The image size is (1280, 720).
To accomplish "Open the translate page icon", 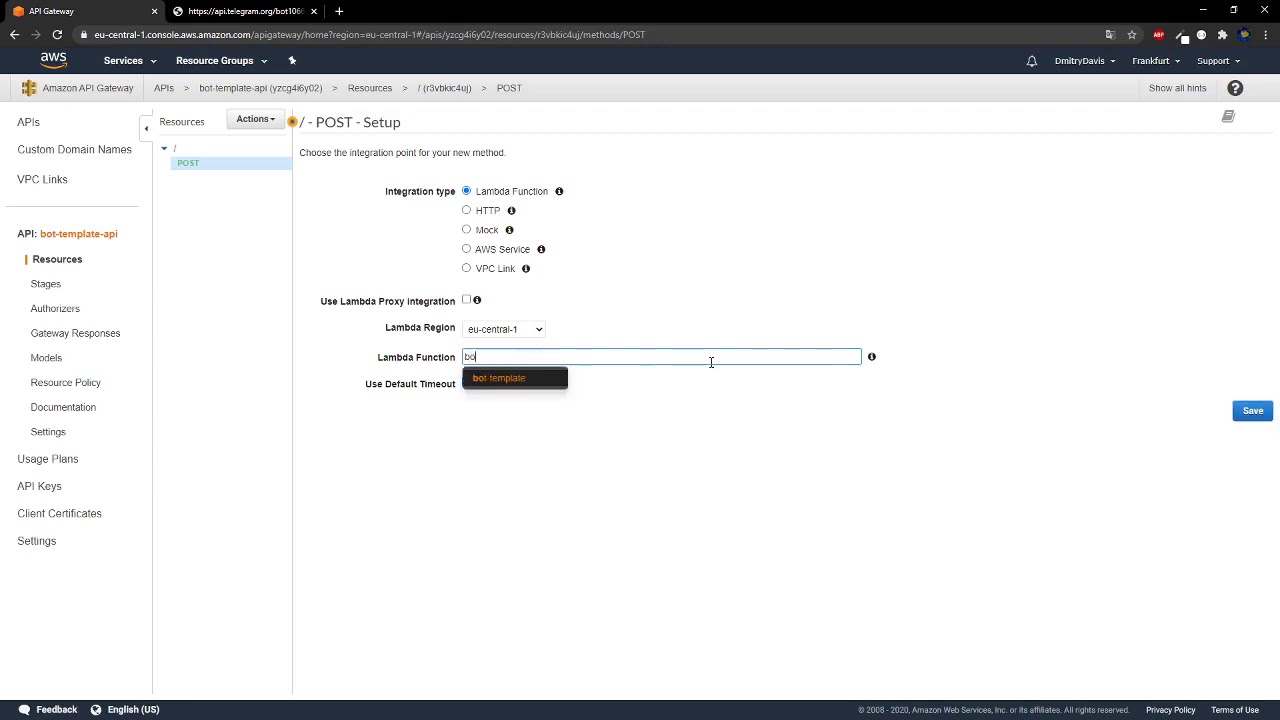I will tap(1110, 34).
